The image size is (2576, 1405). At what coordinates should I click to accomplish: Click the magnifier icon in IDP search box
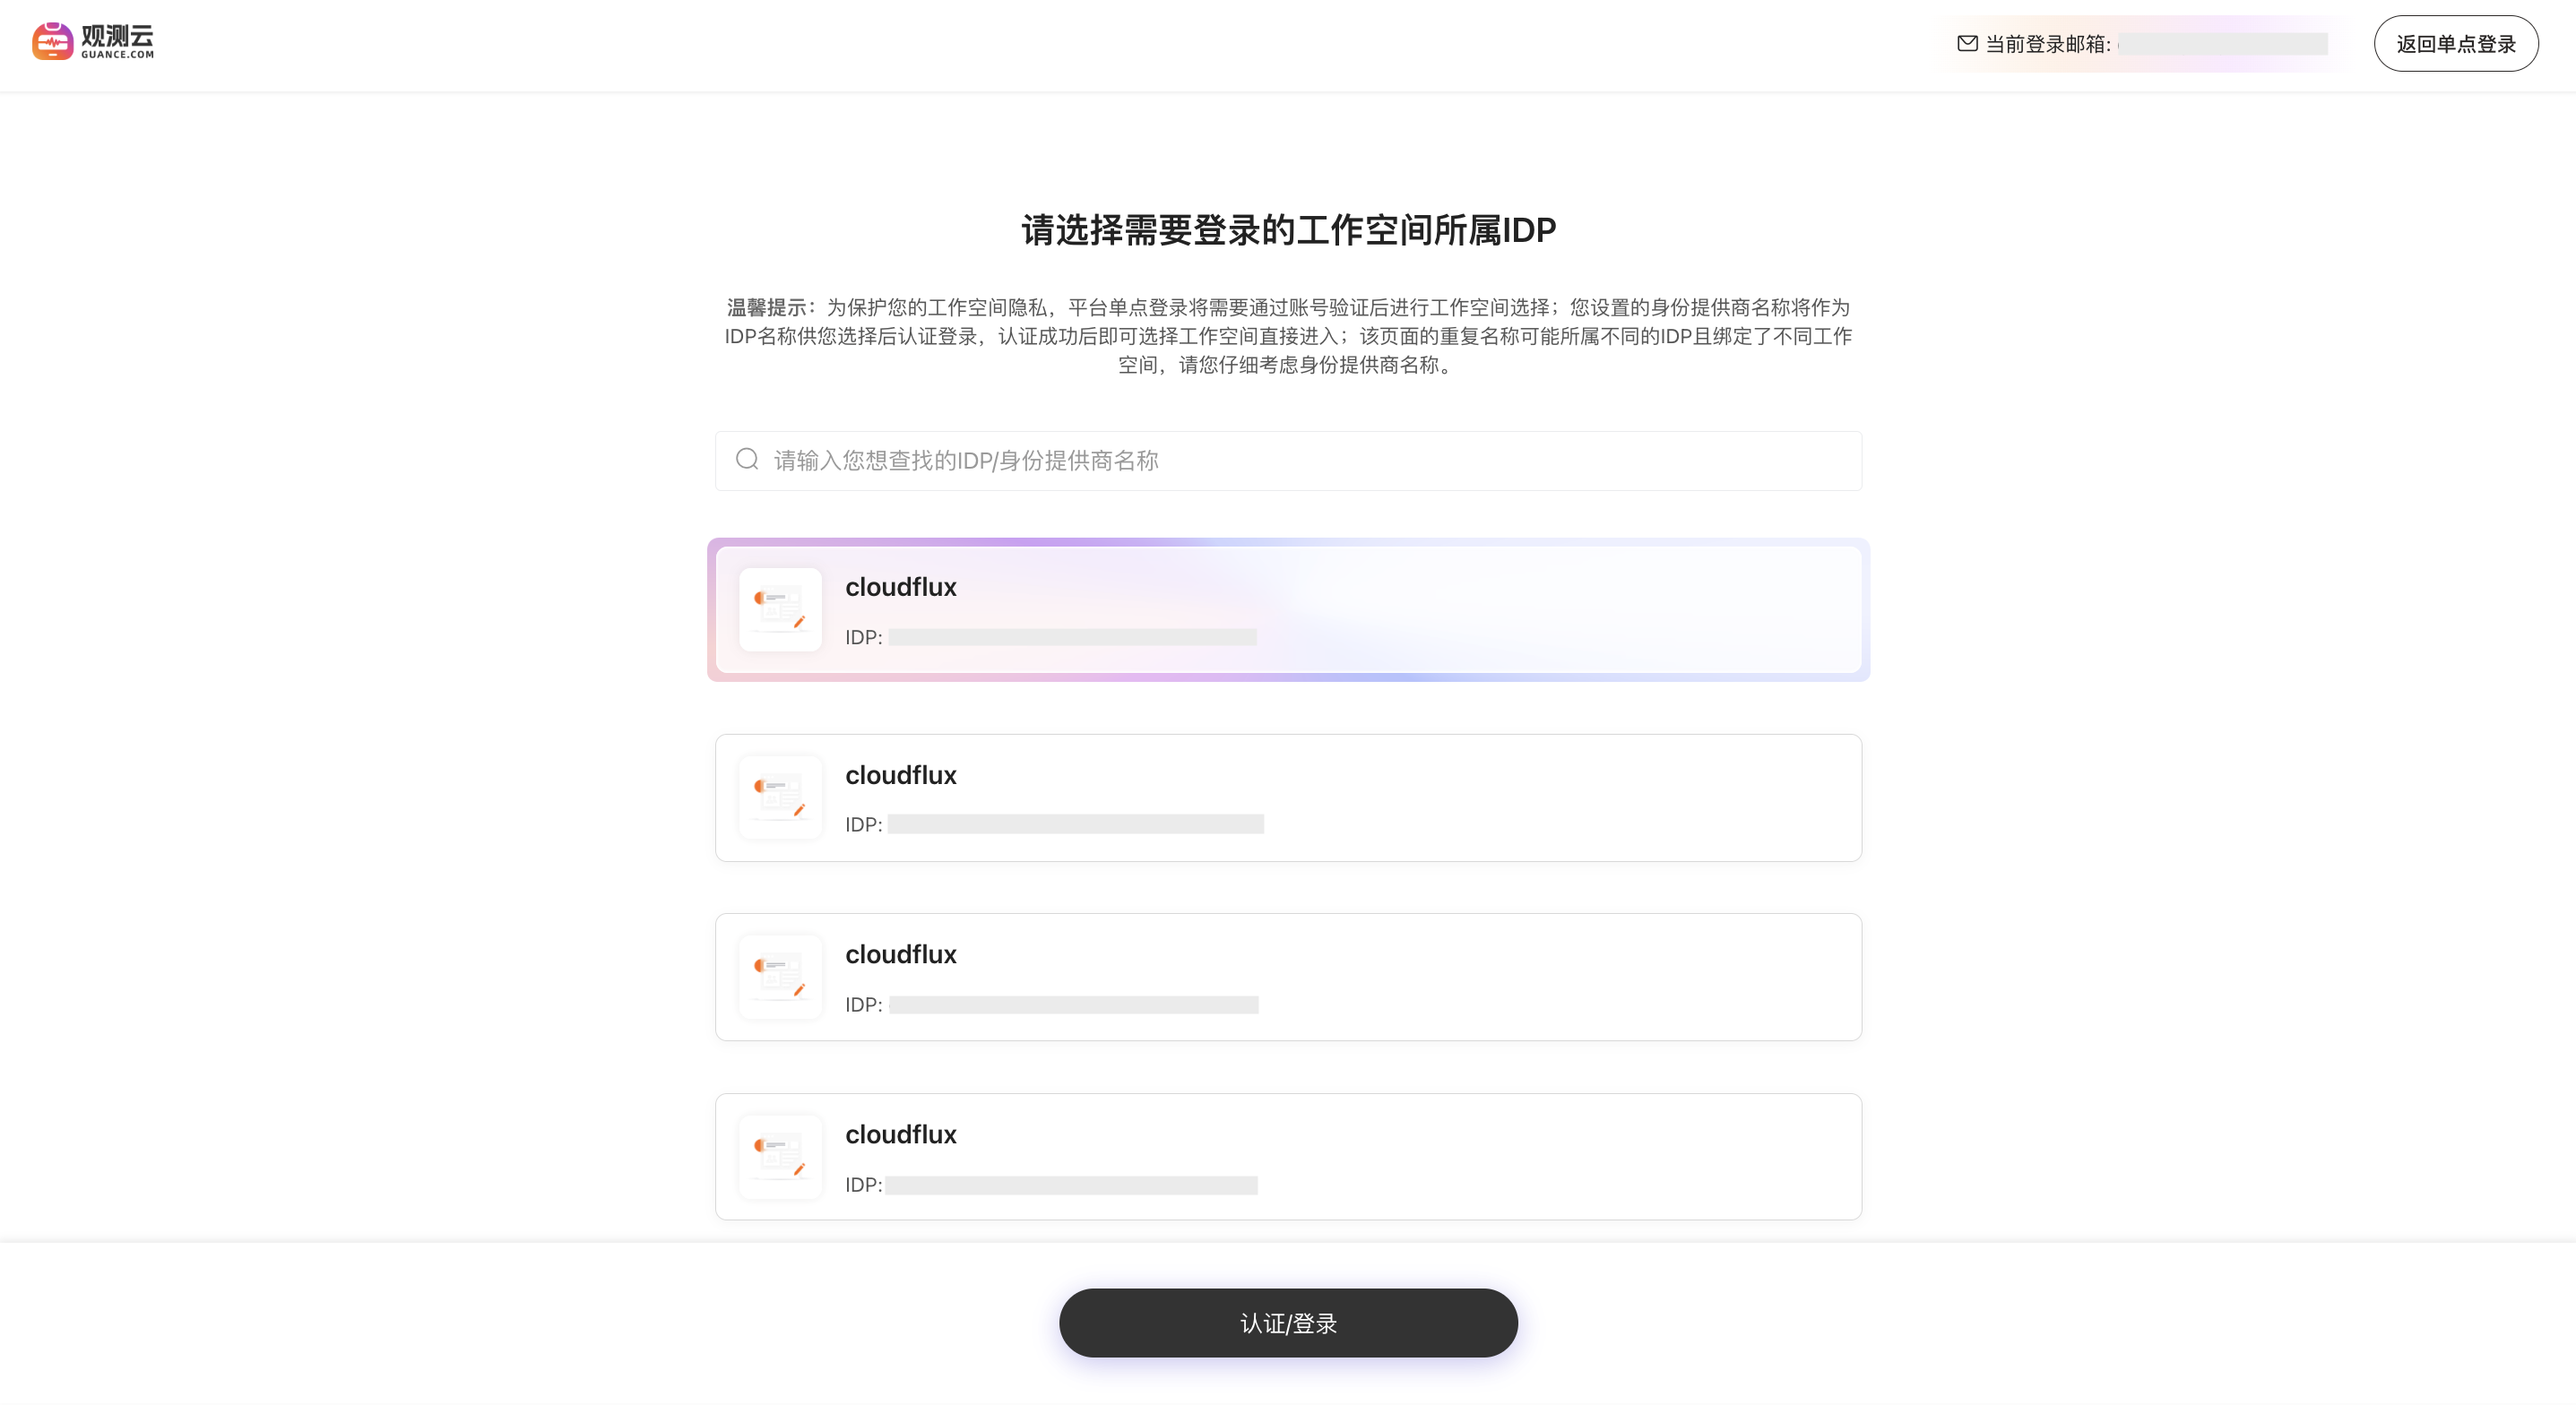point(747,459)
